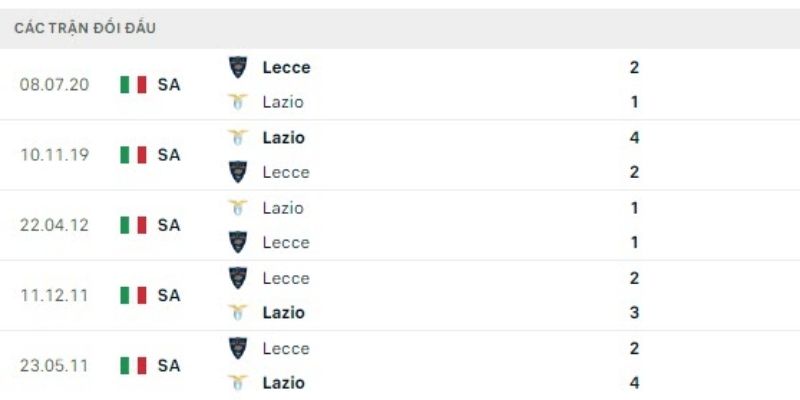This screenshot has height=400, width=800.
Task: Click Italian flag beside the 08.07.20 date
Action: click(x=133, y=85)
